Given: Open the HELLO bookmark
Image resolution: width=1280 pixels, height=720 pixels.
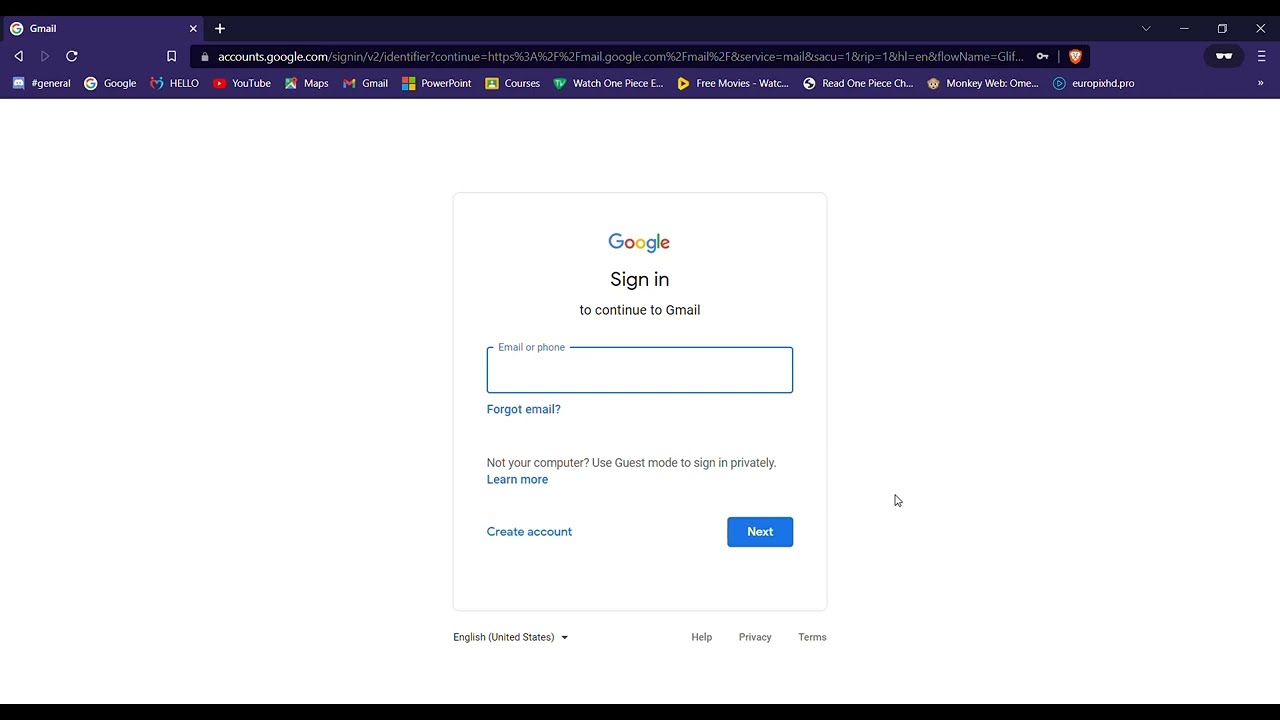Looking at the screenshot, I should (174, 83).
